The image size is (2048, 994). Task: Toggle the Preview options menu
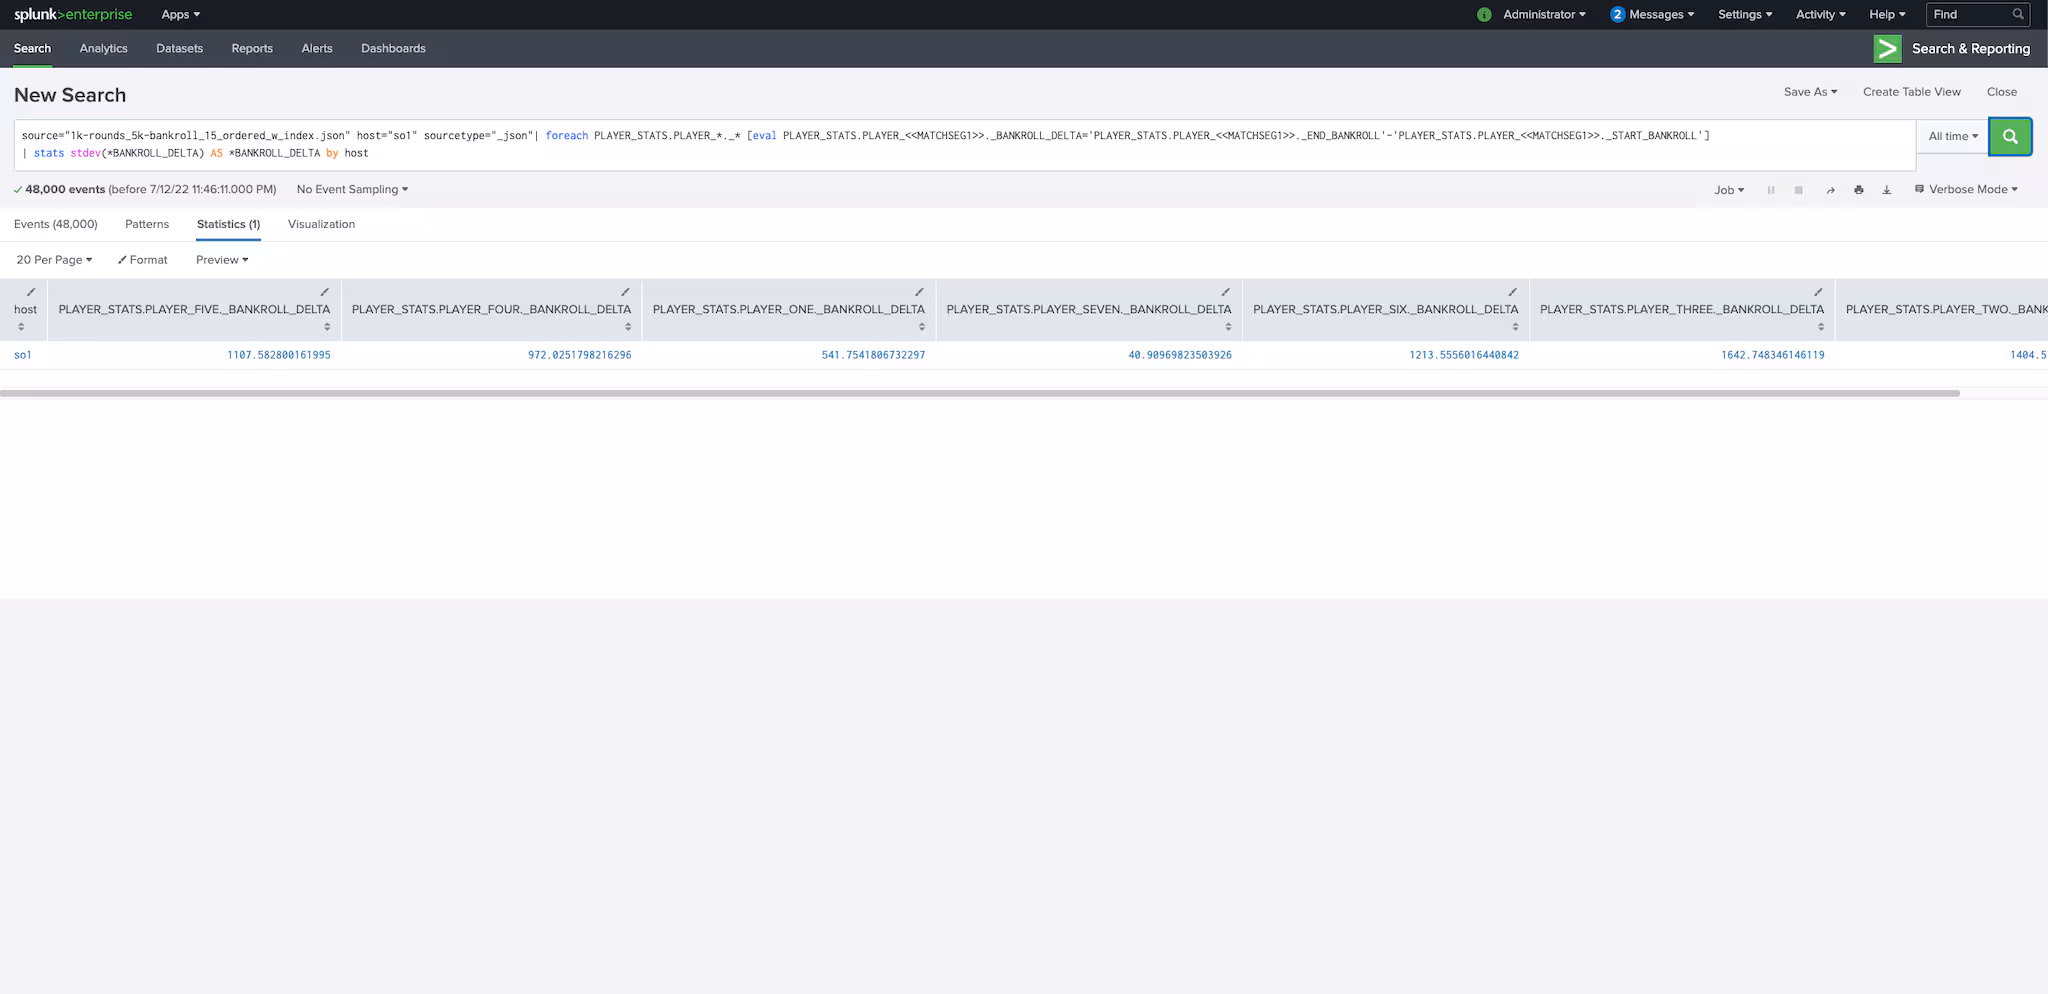(222, 260)
